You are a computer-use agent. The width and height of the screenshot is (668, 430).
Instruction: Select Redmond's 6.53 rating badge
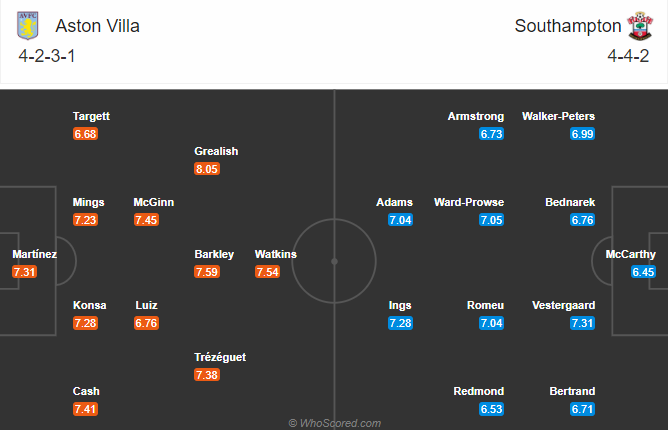pos(491,409)
